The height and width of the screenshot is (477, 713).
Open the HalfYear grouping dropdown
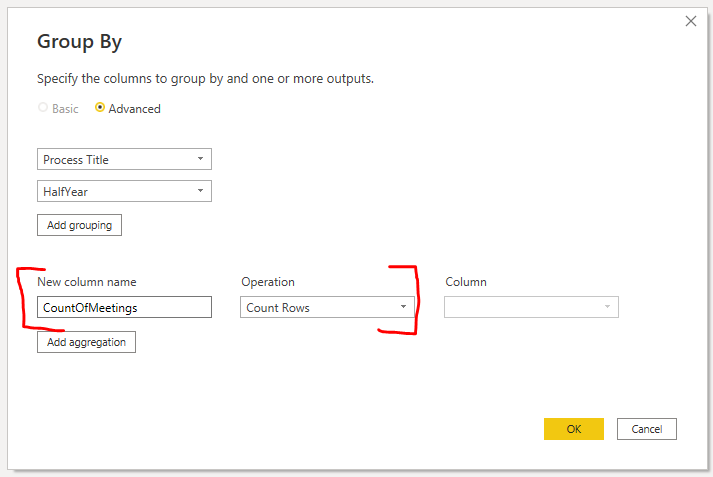[x=124, y=191]
